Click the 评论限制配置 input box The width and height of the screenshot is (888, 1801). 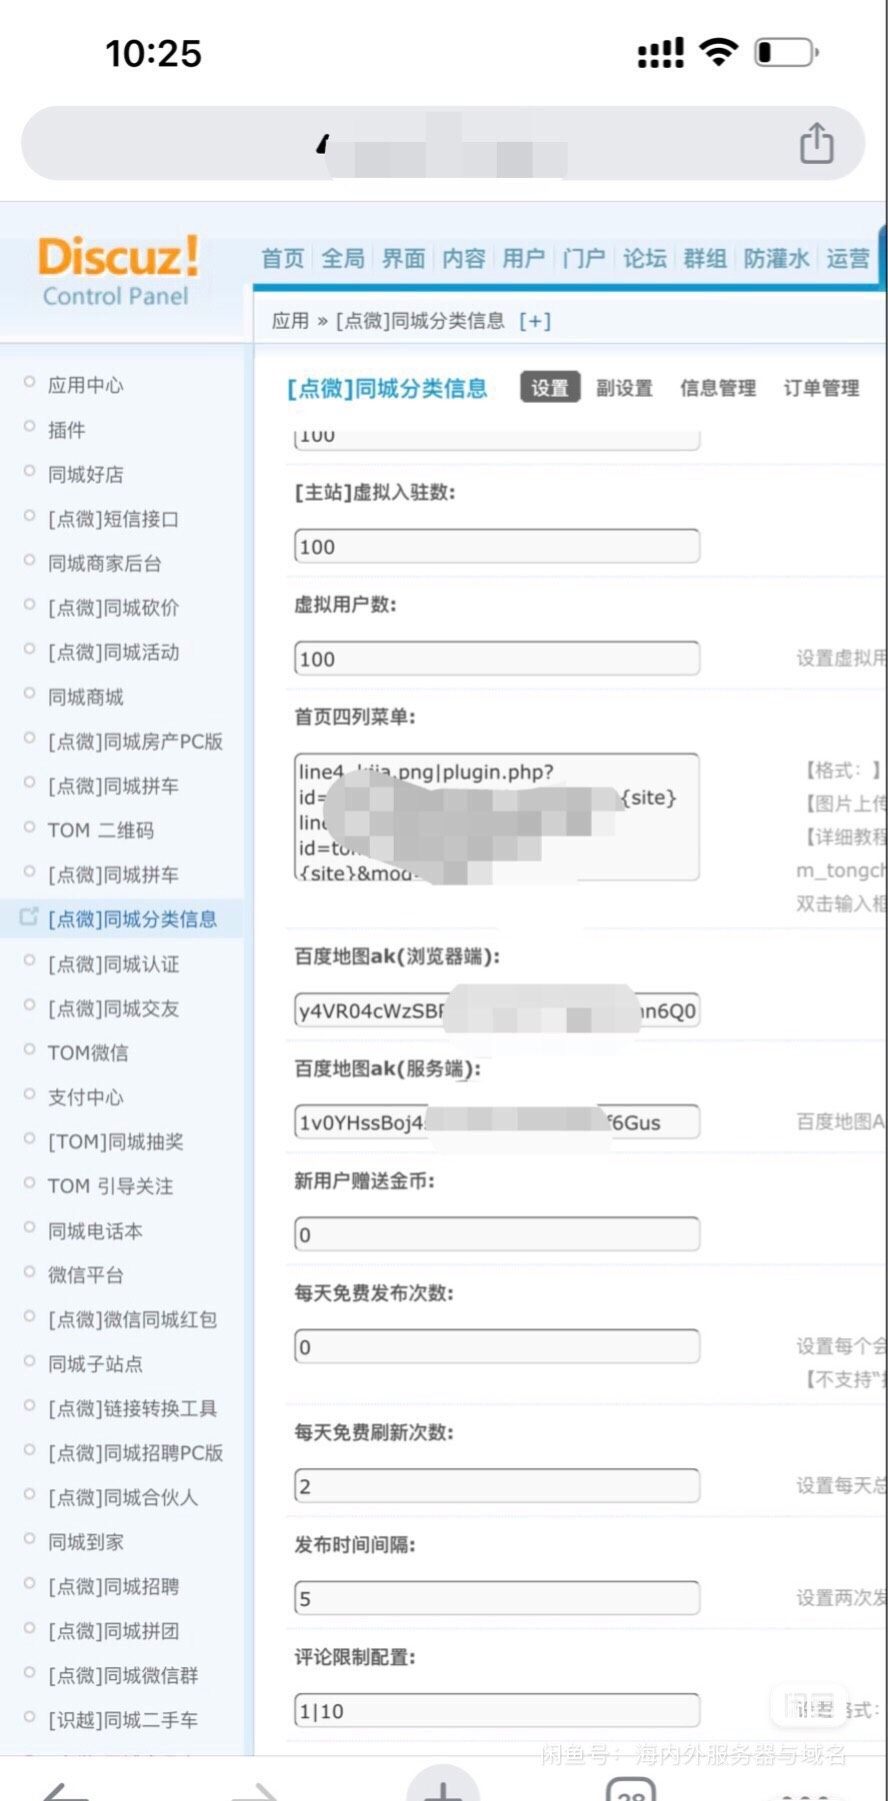coord(496,1711)
